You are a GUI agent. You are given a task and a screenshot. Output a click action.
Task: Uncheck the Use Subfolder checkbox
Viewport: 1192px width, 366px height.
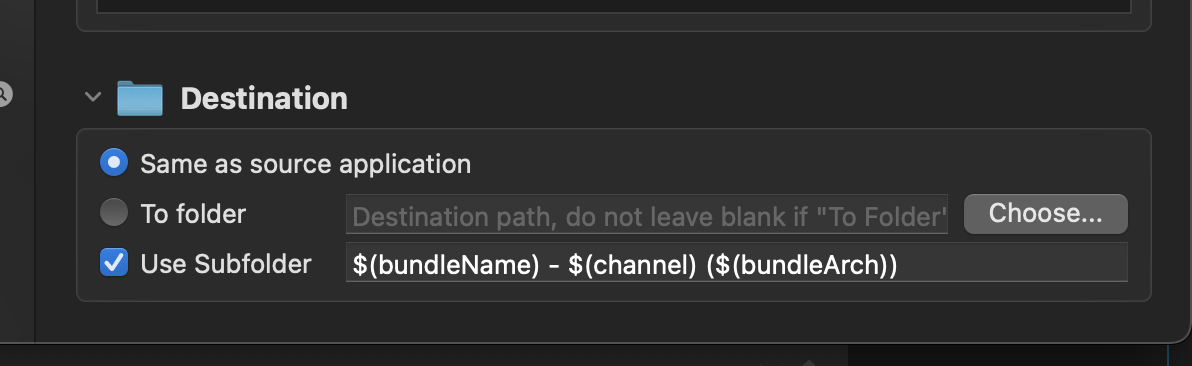(114, 263)
